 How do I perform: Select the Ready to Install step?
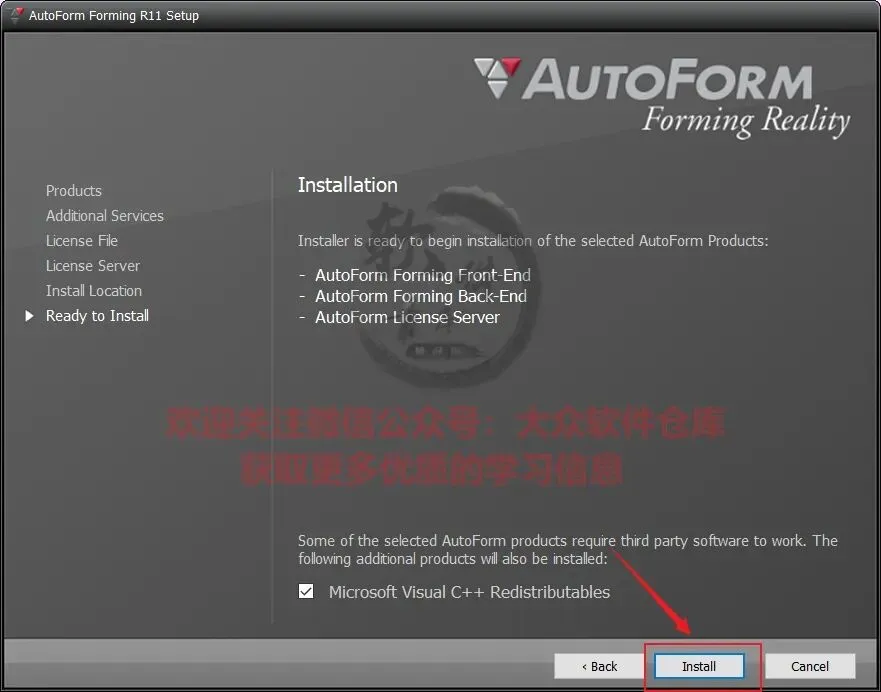(97, 316)
